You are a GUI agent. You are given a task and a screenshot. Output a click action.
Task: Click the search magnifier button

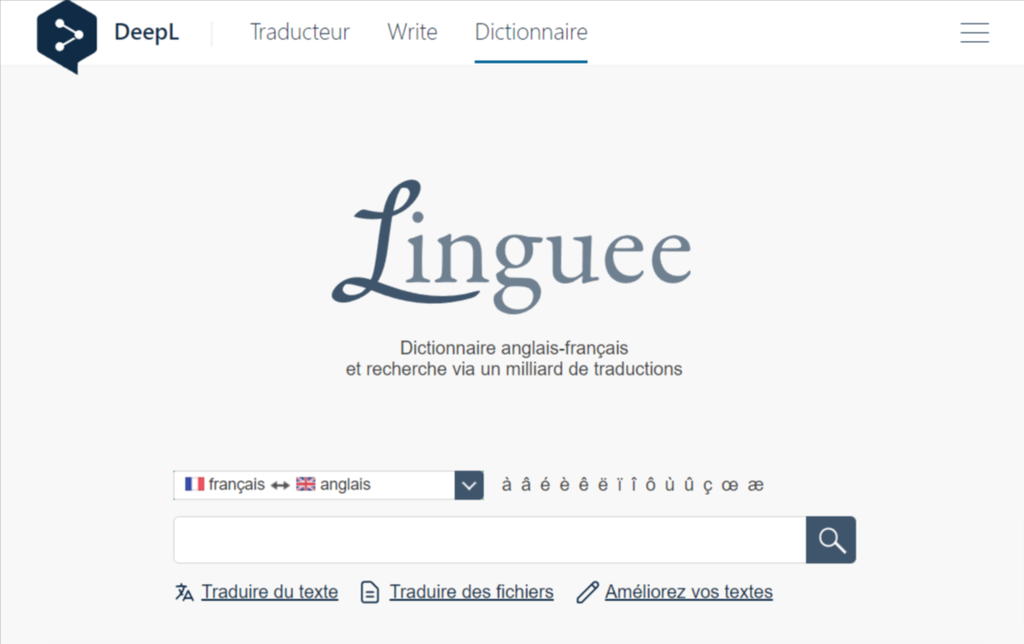830,539
